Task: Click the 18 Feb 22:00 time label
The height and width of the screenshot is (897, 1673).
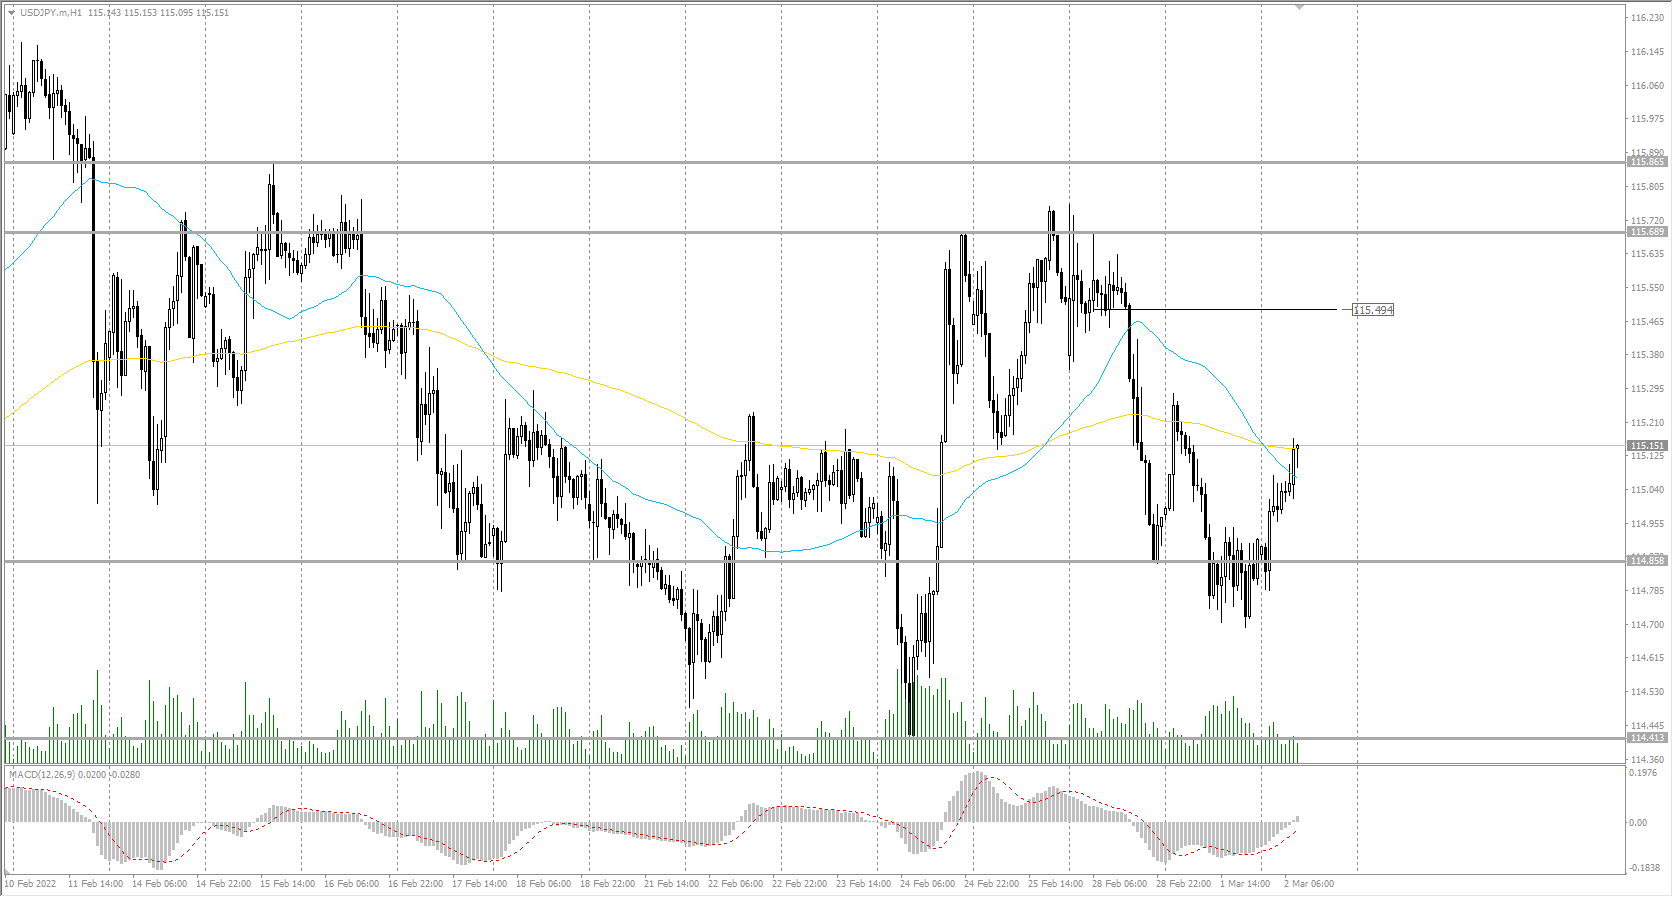Action: click(x=608, y=884)
